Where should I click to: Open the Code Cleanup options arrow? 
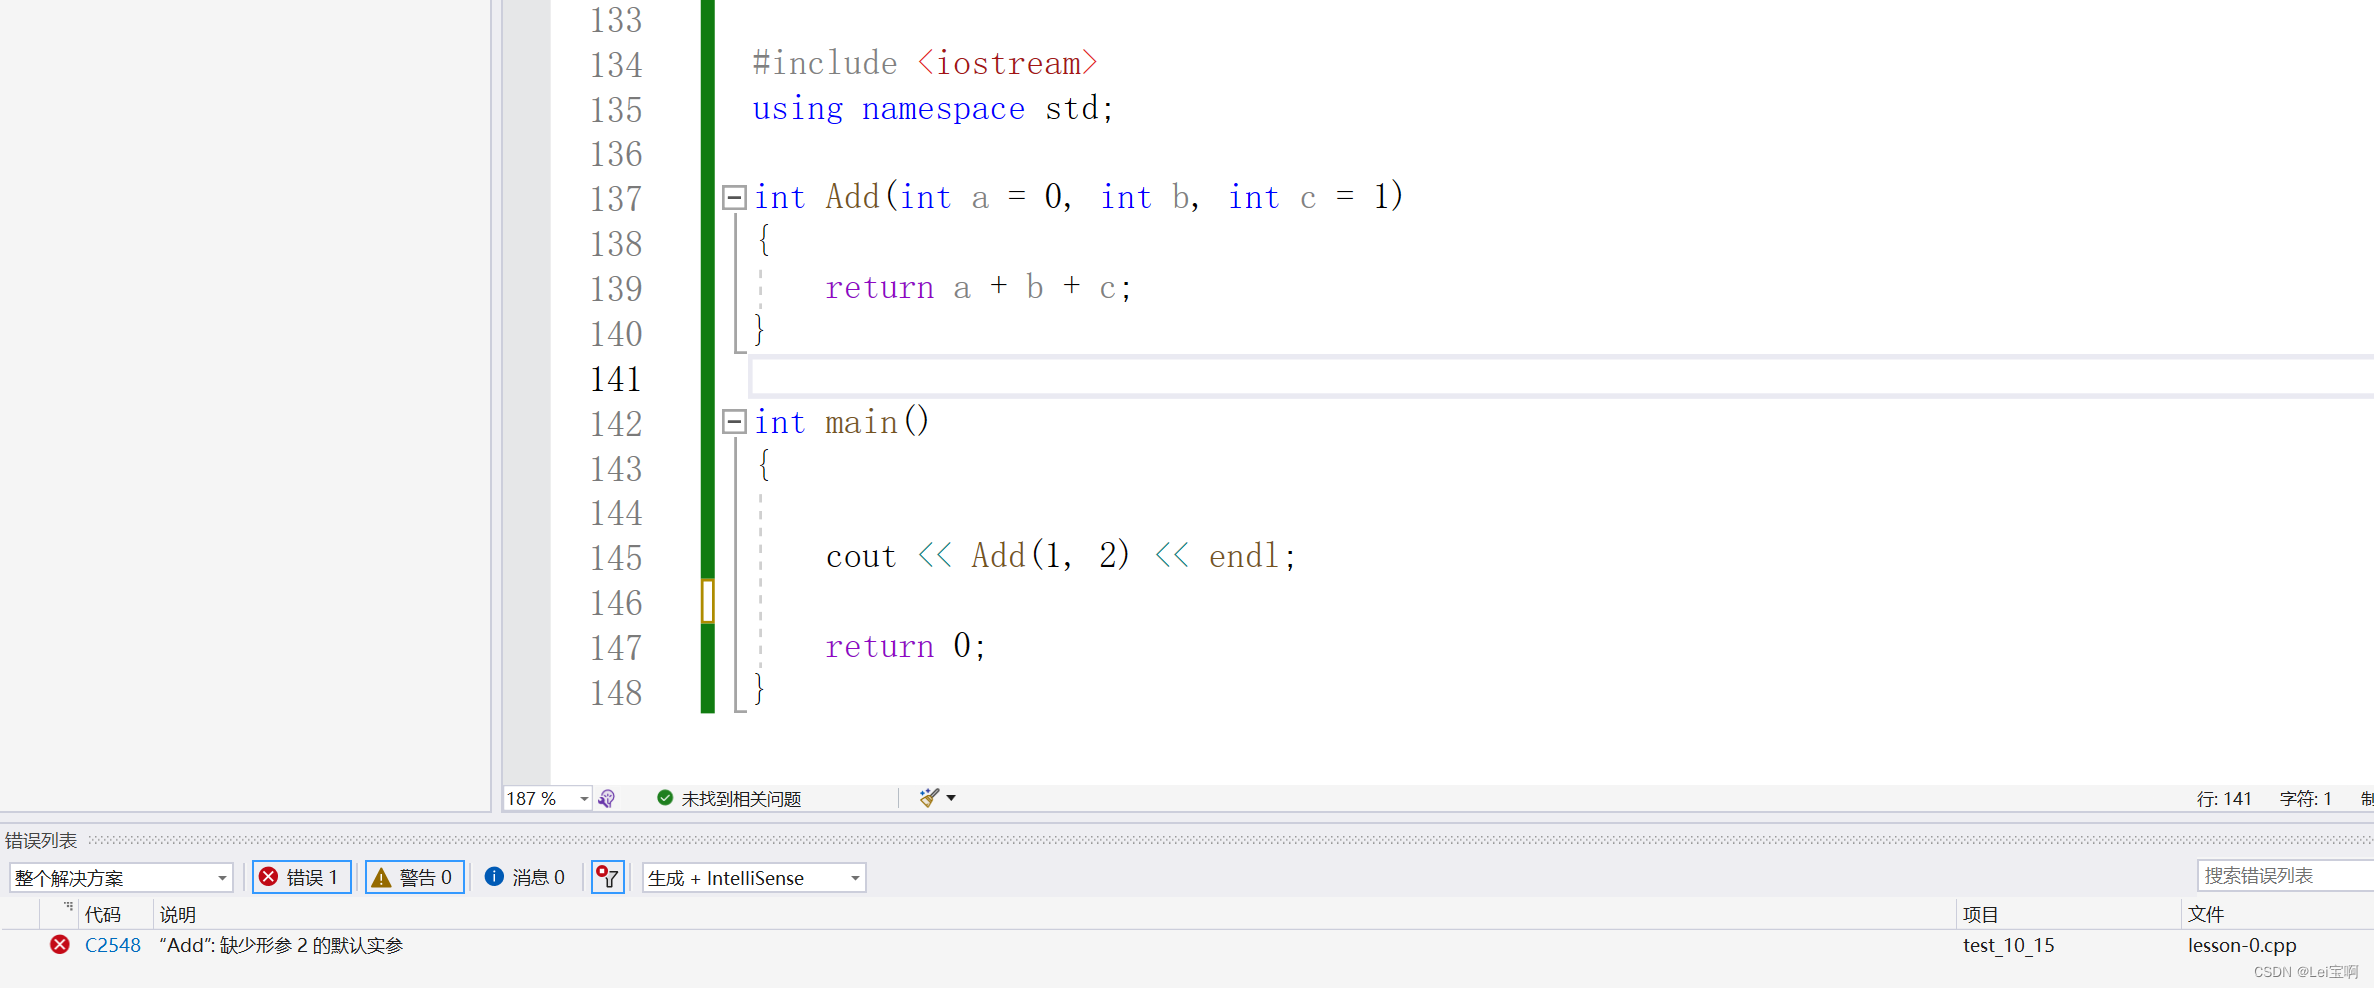pyautogui.click(x=950, y=797)
